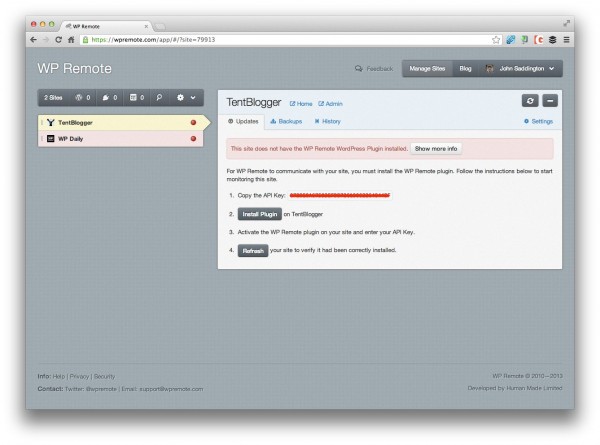Go to the browser home icon
600x445 pixels.
(x=71, y=39)
